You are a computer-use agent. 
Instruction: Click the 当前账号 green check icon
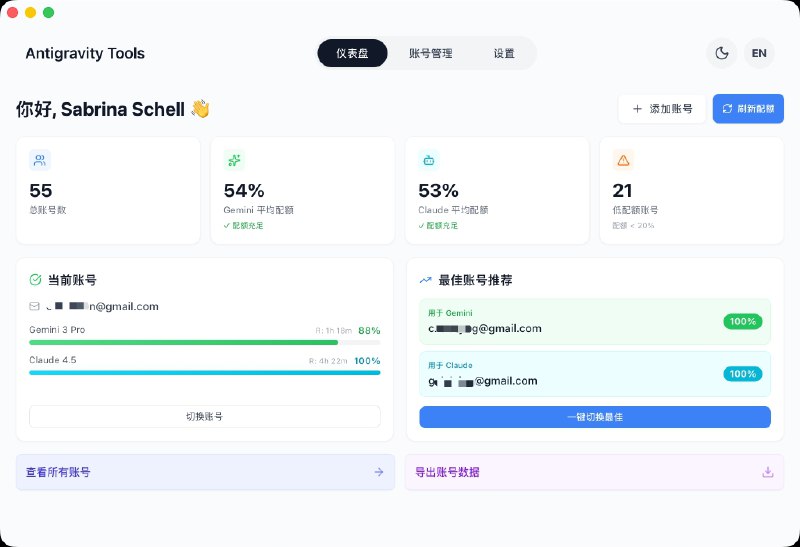[x=36, y=280]
